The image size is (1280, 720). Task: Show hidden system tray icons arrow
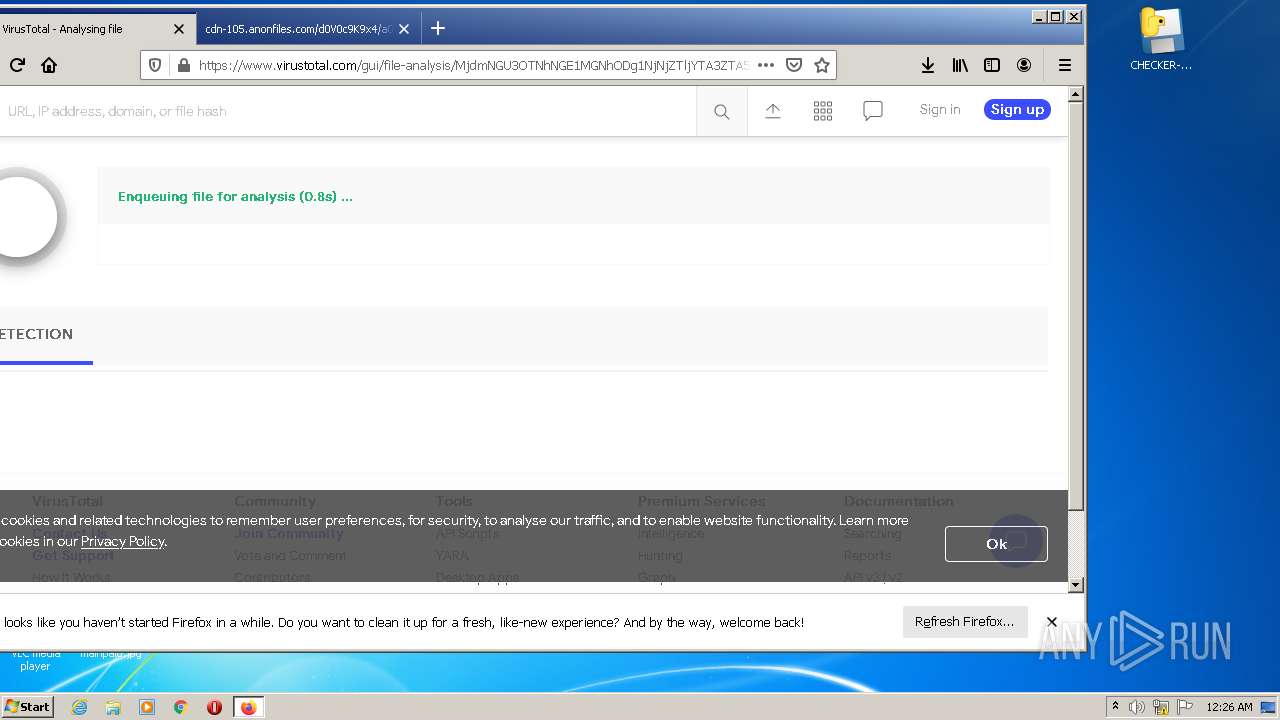(1116, 707)
